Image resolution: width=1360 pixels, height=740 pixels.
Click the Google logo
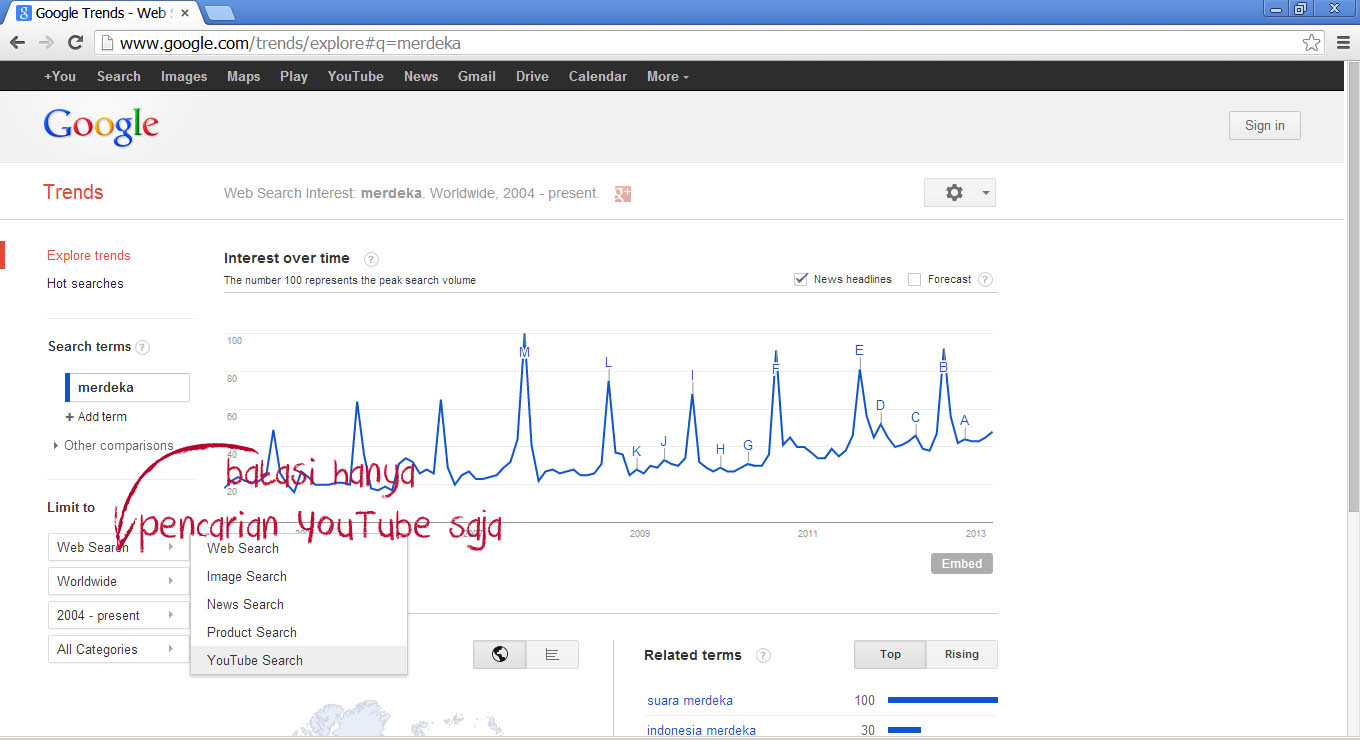click(x=101, y=127)
